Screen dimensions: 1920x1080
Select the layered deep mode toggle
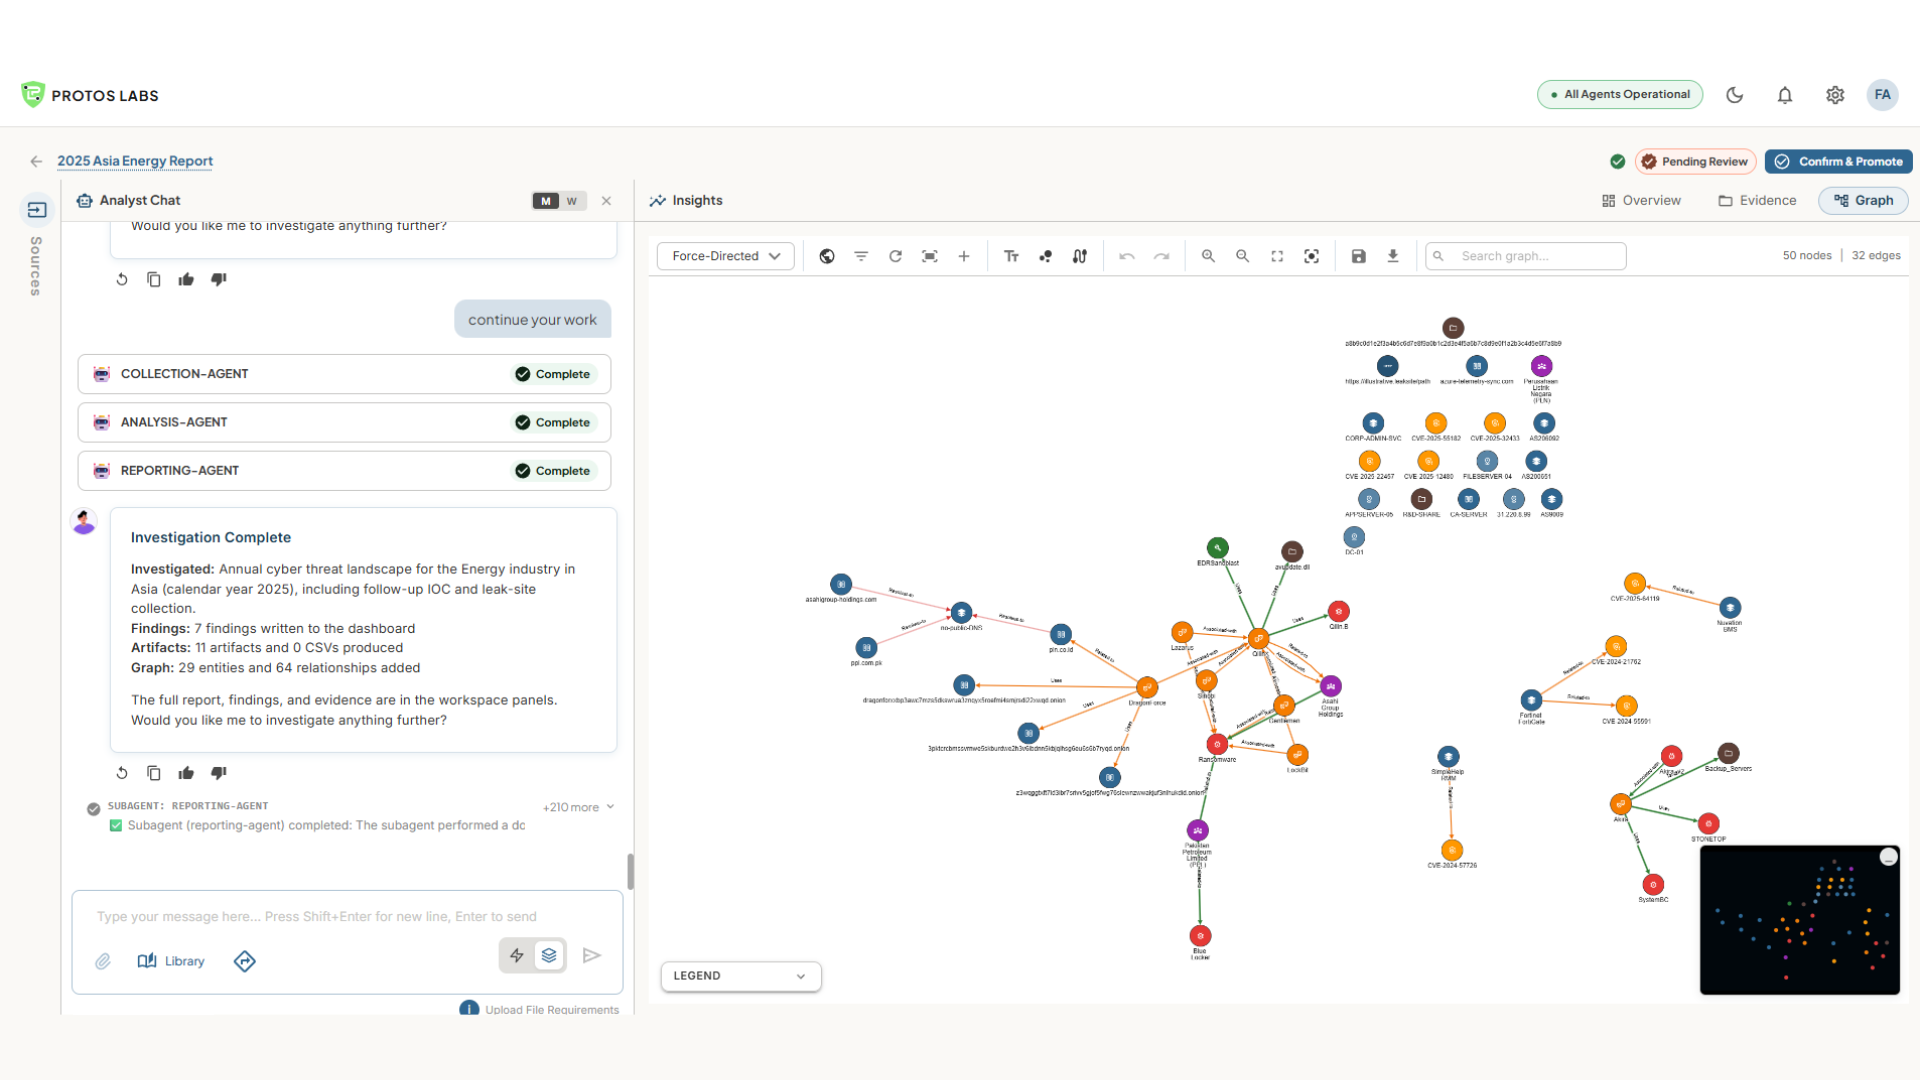click(x=549, y=955)
